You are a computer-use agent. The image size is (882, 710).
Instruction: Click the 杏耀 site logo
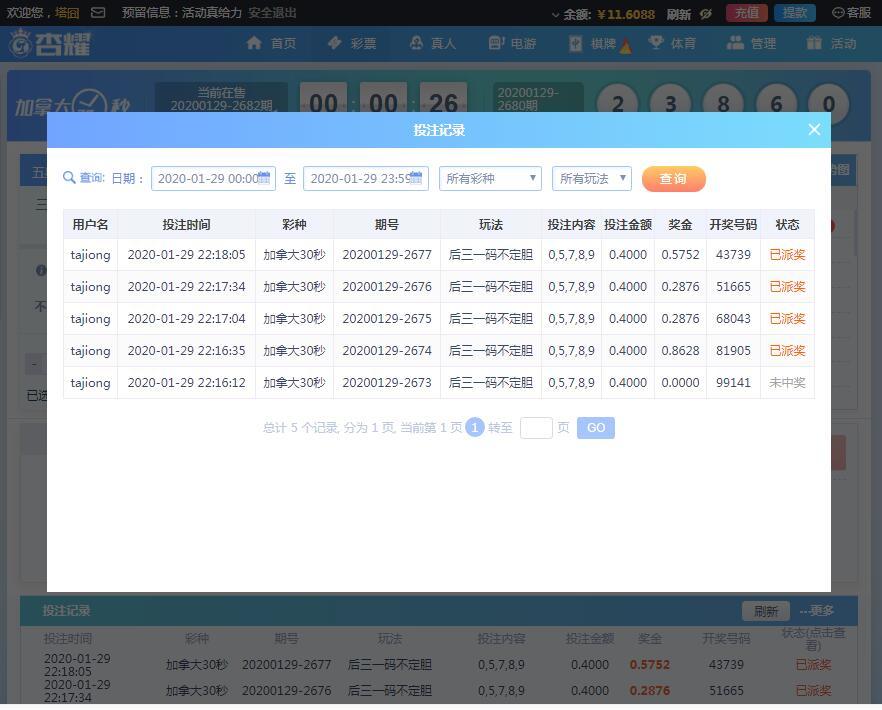(x=50, y=44)
